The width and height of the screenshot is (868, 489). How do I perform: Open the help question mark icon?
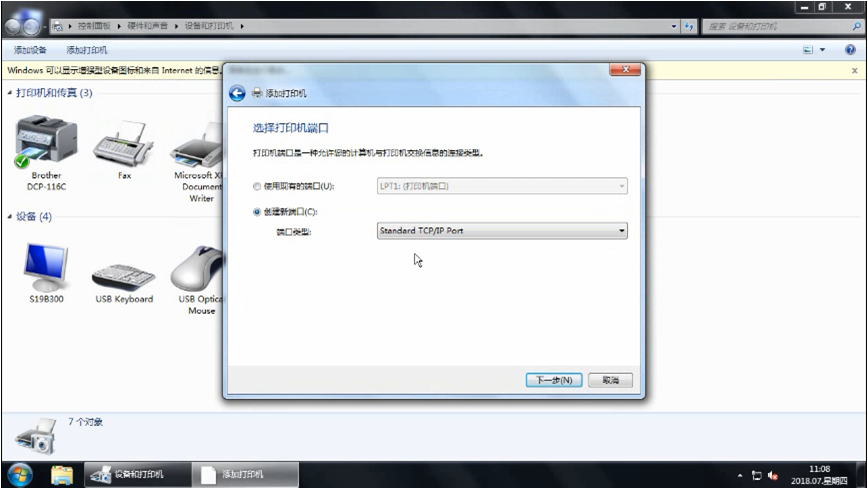coord(850,50)
